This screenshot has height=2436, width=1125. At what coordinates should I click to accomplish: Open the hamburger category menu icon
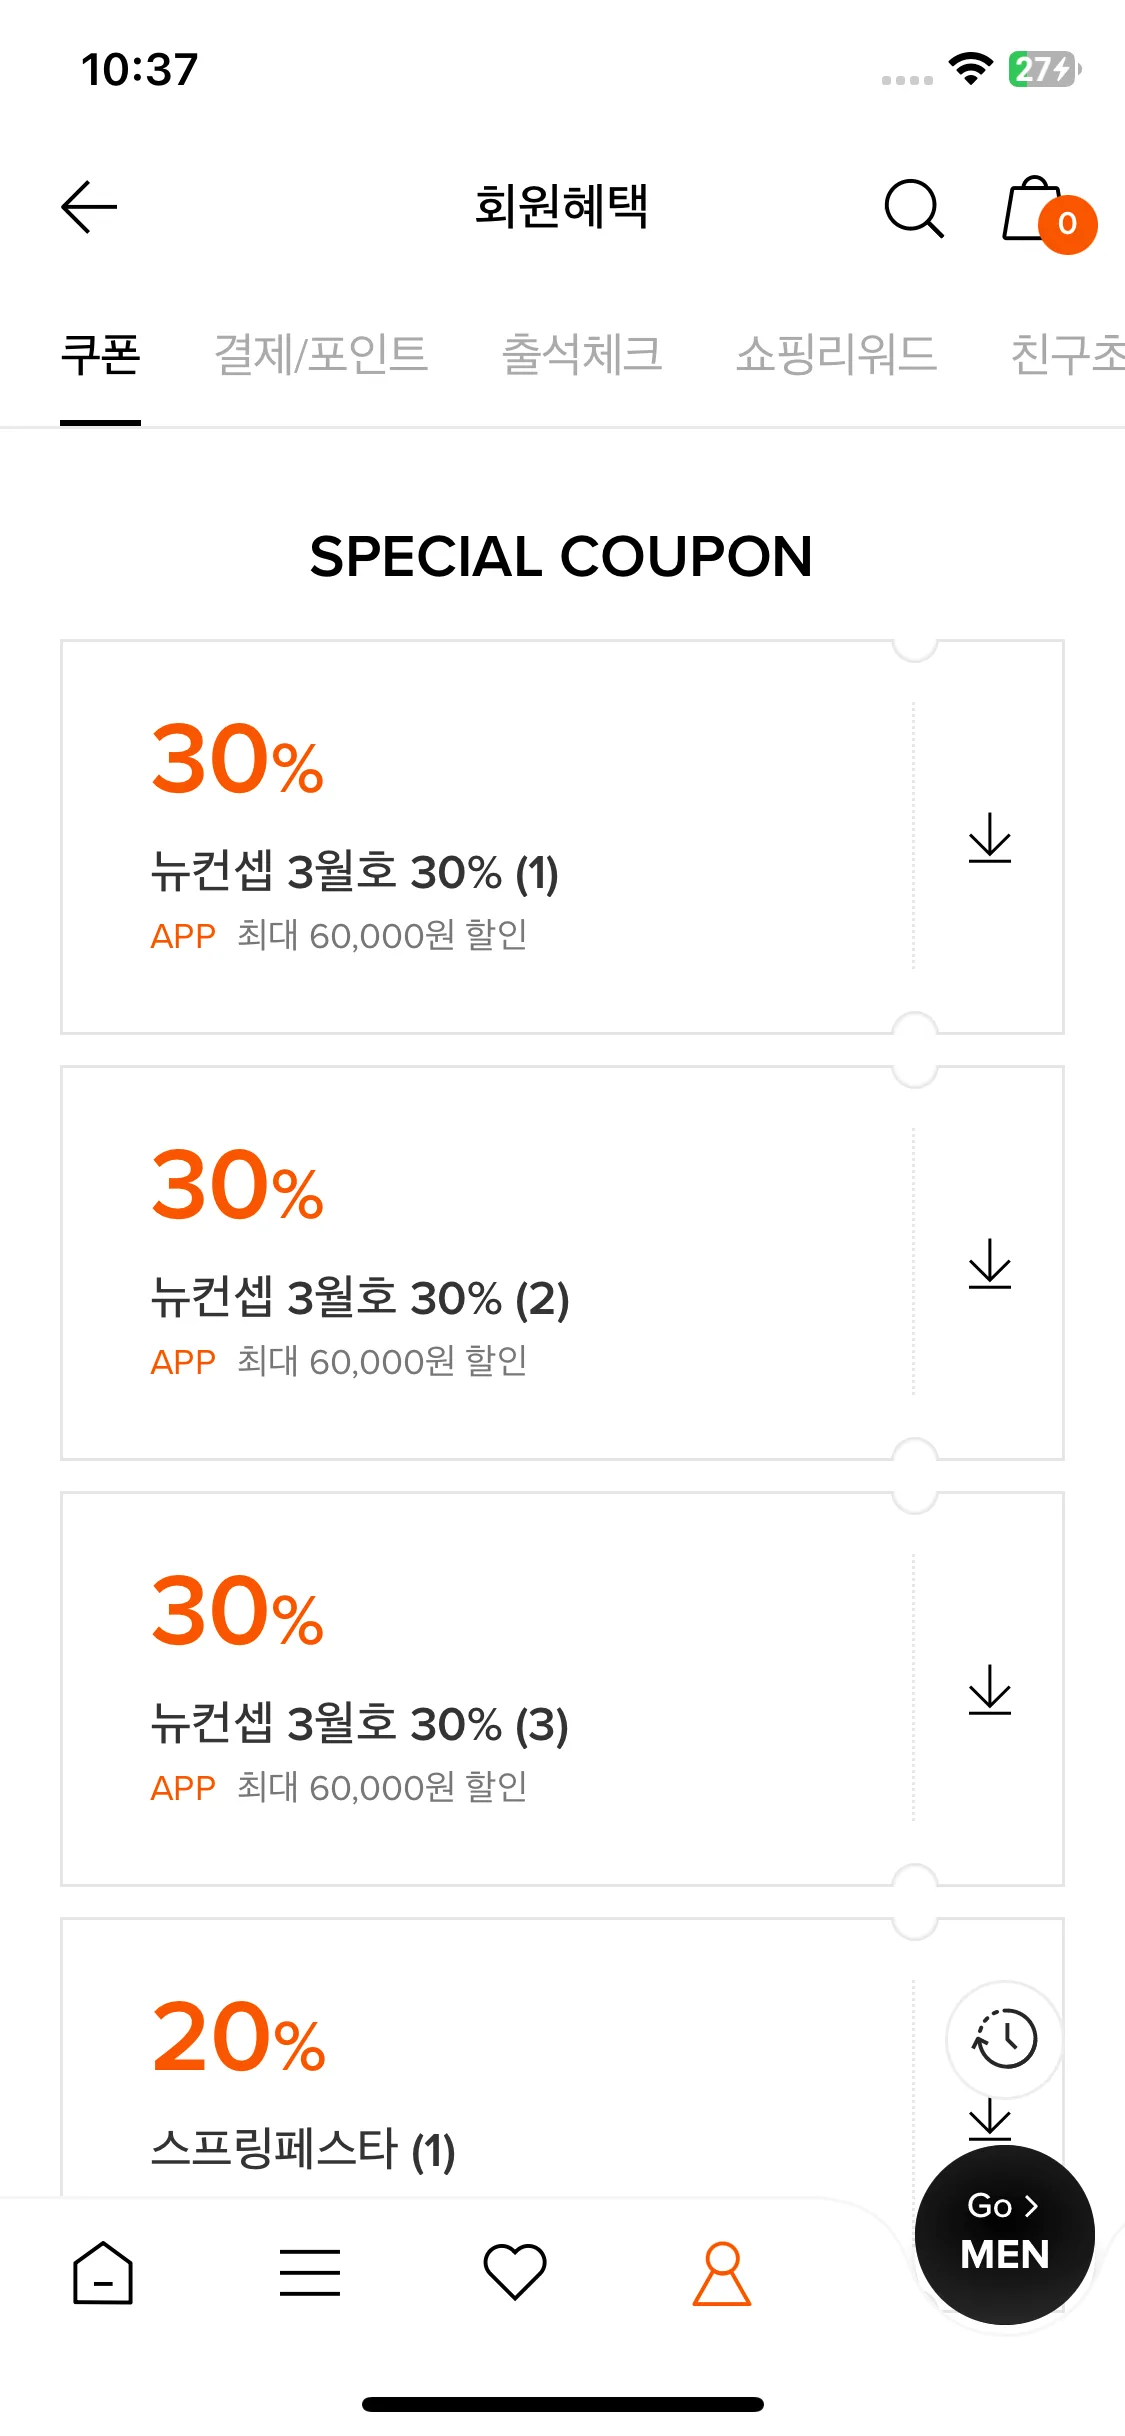pos(310,2272)
